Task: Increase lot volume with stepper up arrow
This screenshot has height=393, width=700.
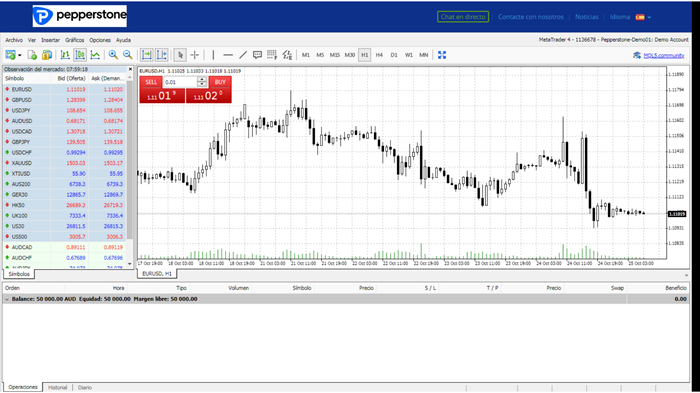Action: point(202,79)
